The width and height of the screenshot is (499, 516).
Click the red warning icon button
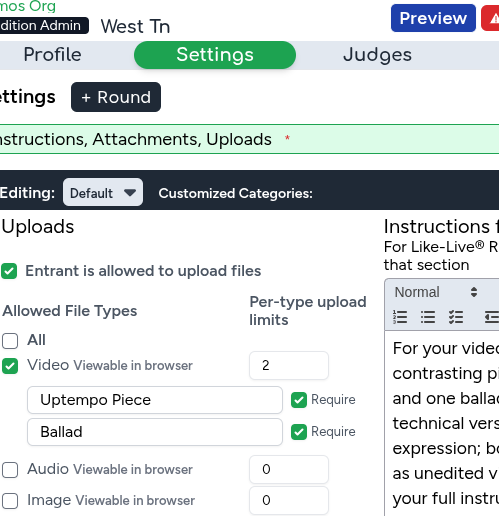coord(490,18)
